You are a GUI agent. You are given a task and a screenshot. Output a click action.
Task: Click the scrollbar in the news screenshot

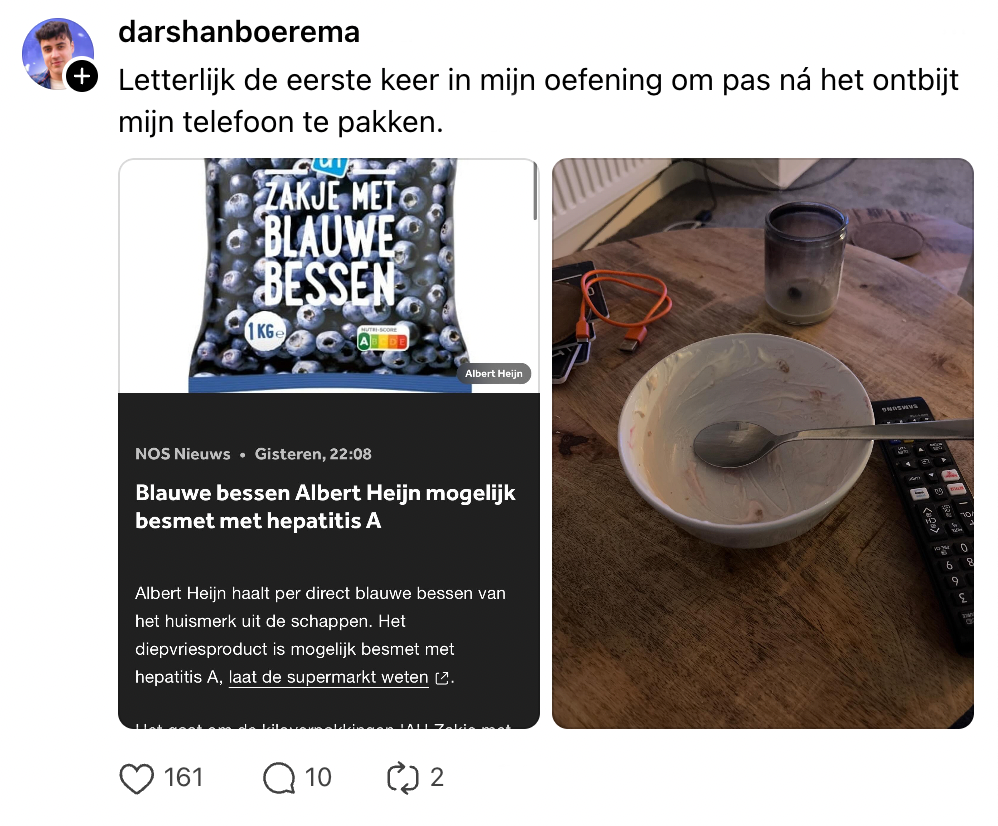(535, 190)
